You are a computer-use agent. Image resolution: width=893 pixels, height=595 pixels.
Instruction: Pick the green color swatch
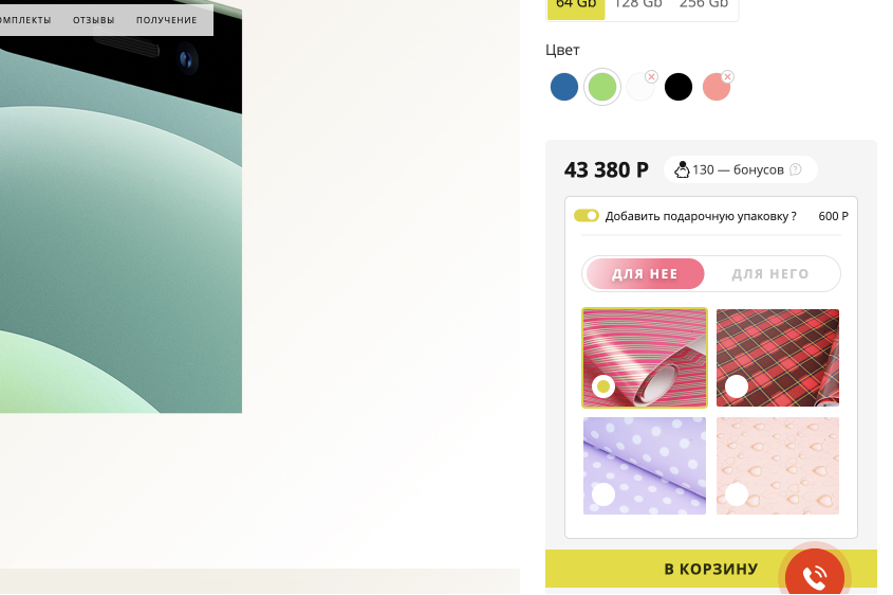602,87
